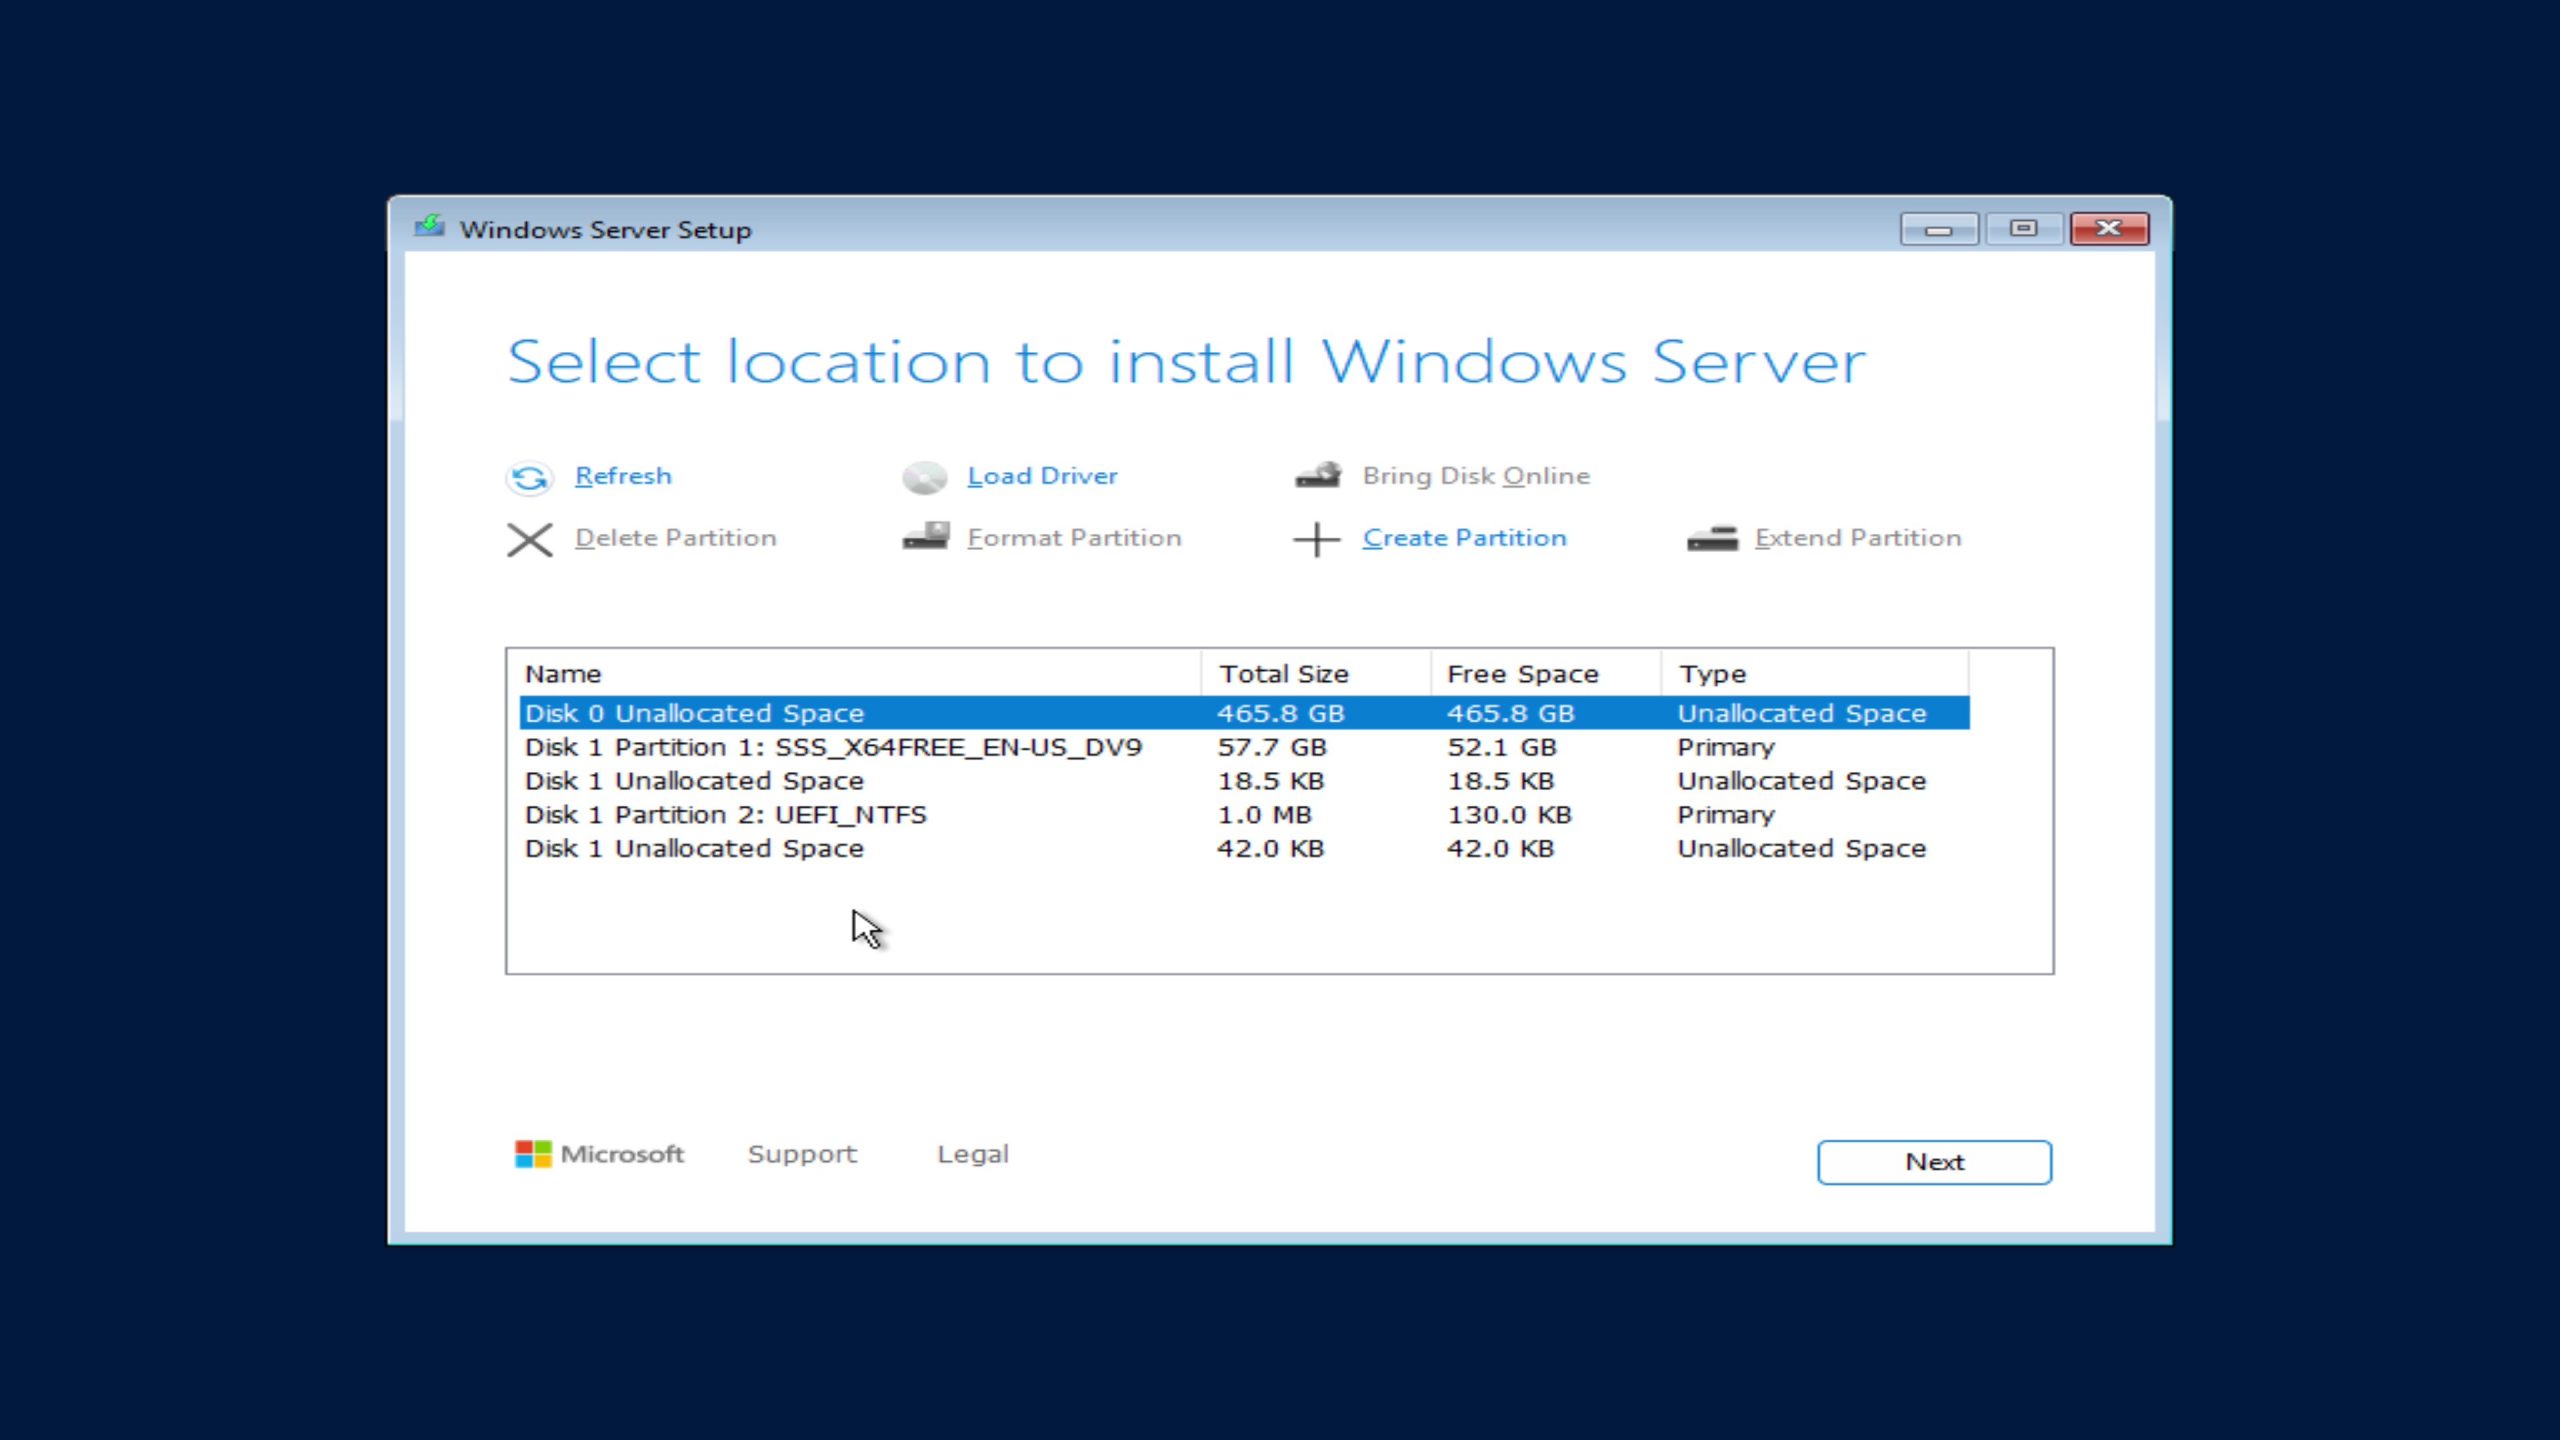Screen dimensions: 2560x1440
Task: Click the Refresh circular arrow icon
Action: pyautogui.click(x=530, y=477)
